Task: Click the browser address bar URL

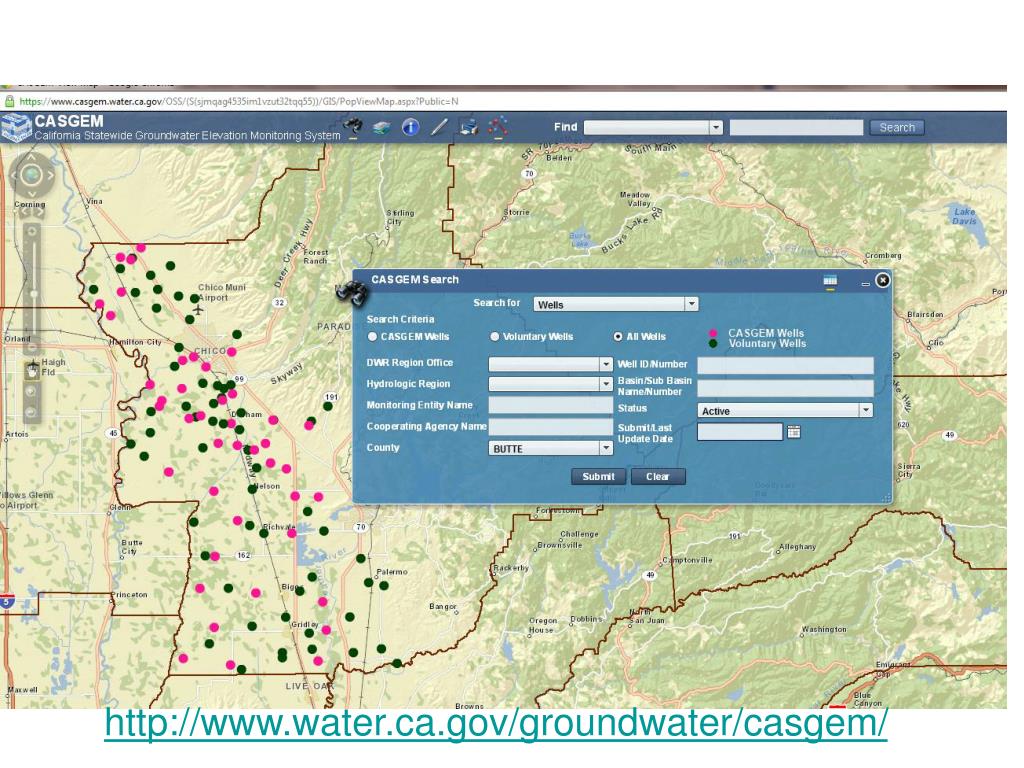Action: point(238,101)
